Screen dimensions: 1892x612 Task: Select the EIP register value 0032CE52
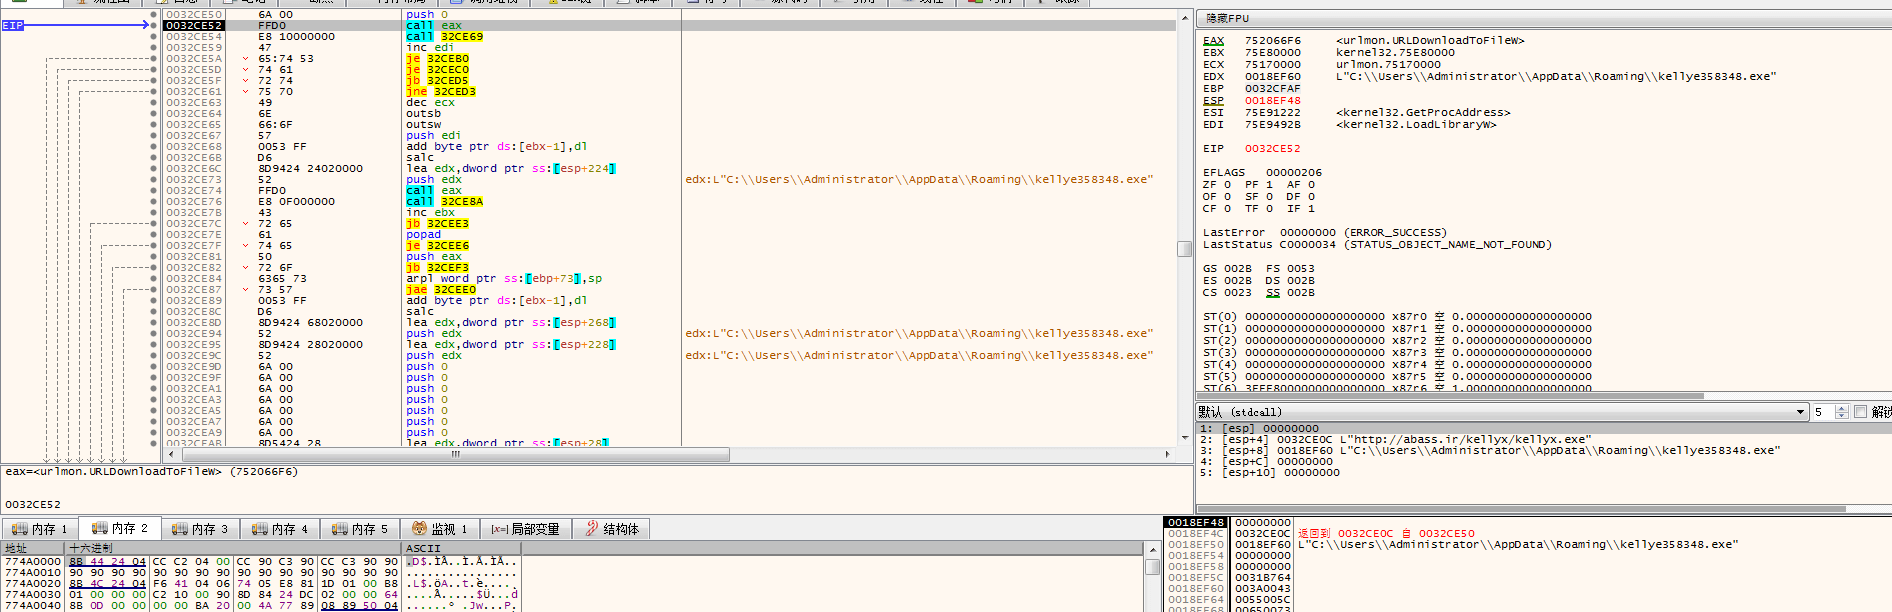tap(1272, 148)
